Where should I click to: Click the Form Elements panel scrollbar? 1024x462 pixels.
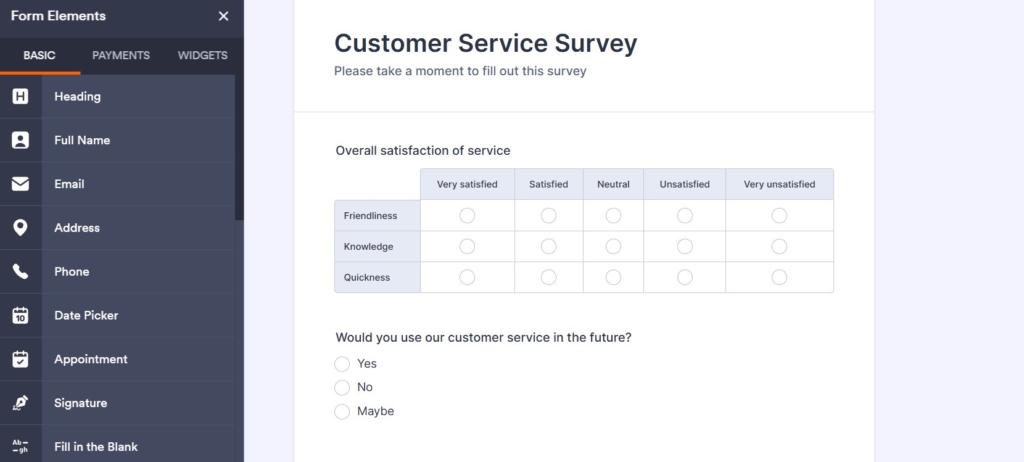coord(239,150)
